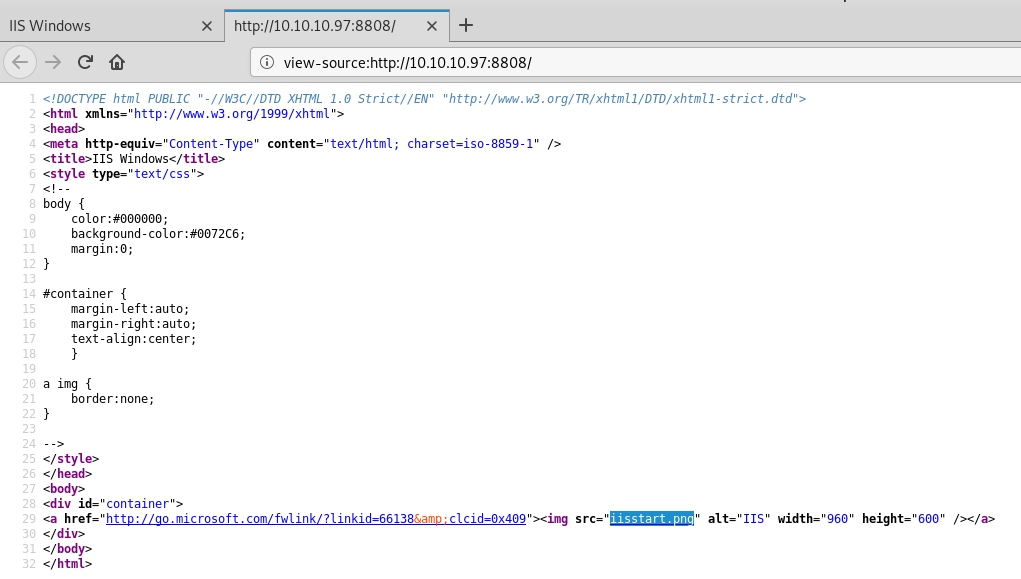Click the margin-left:auto; line
1021x579 pixels.
coord(130,309)
